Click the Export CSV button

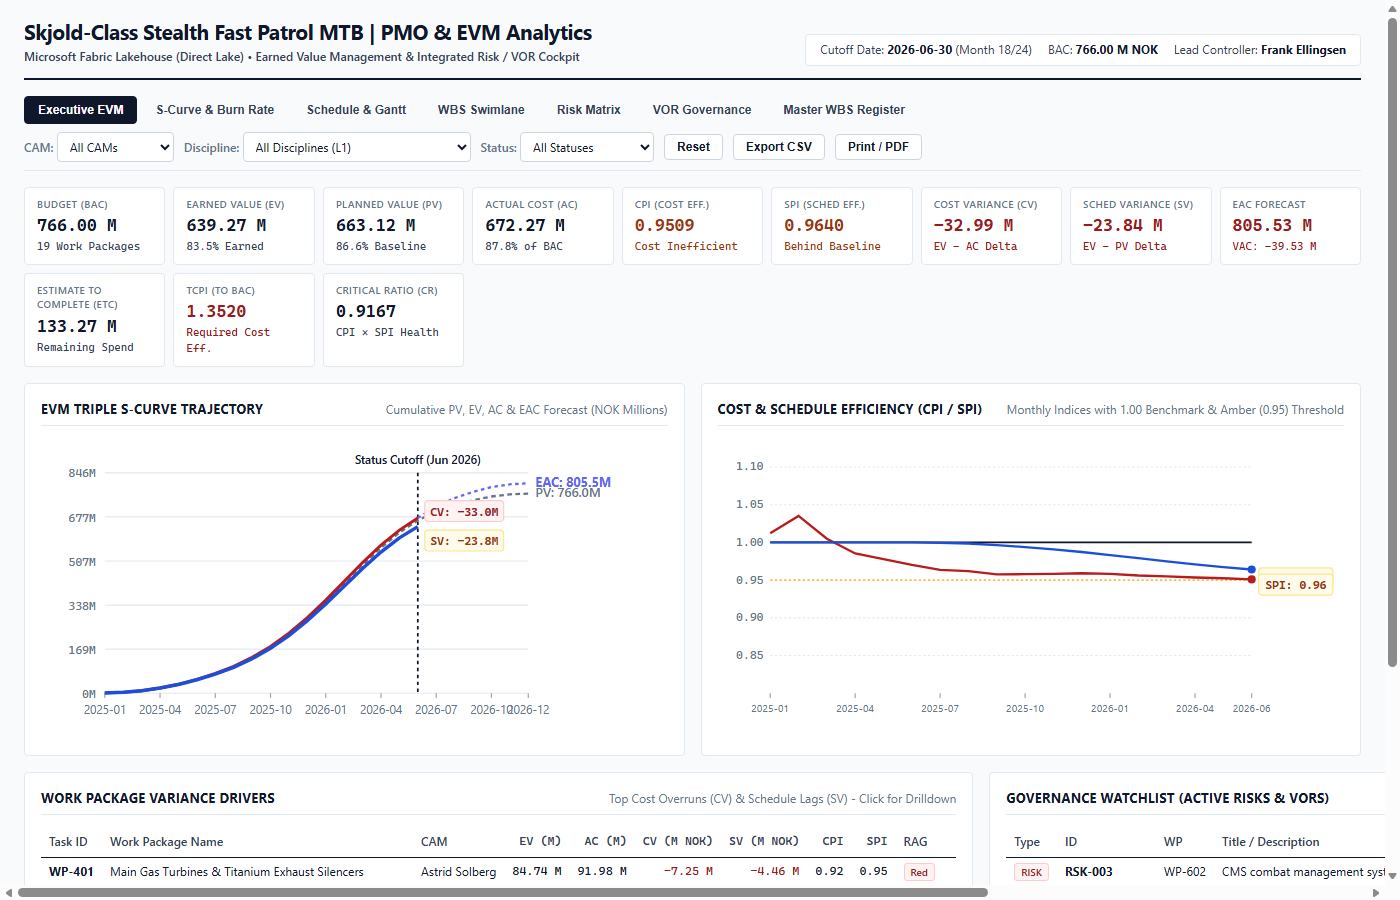[779, 147]
